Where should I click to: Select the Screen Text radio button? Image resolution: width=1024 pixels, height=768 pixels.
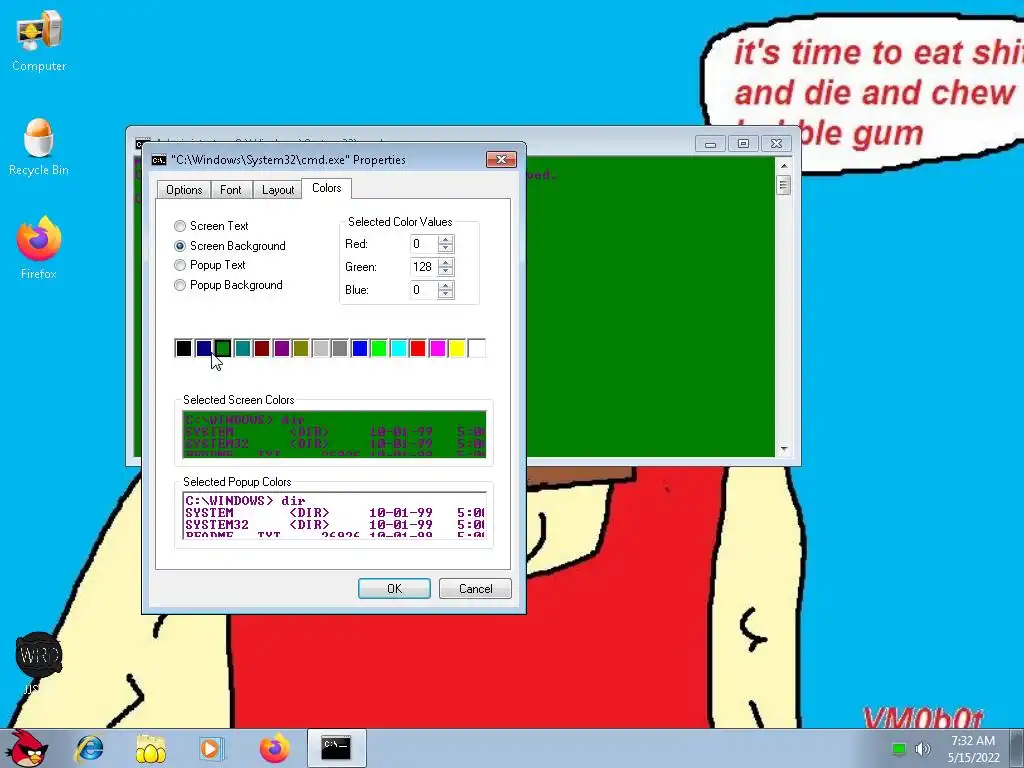(180, 226)
